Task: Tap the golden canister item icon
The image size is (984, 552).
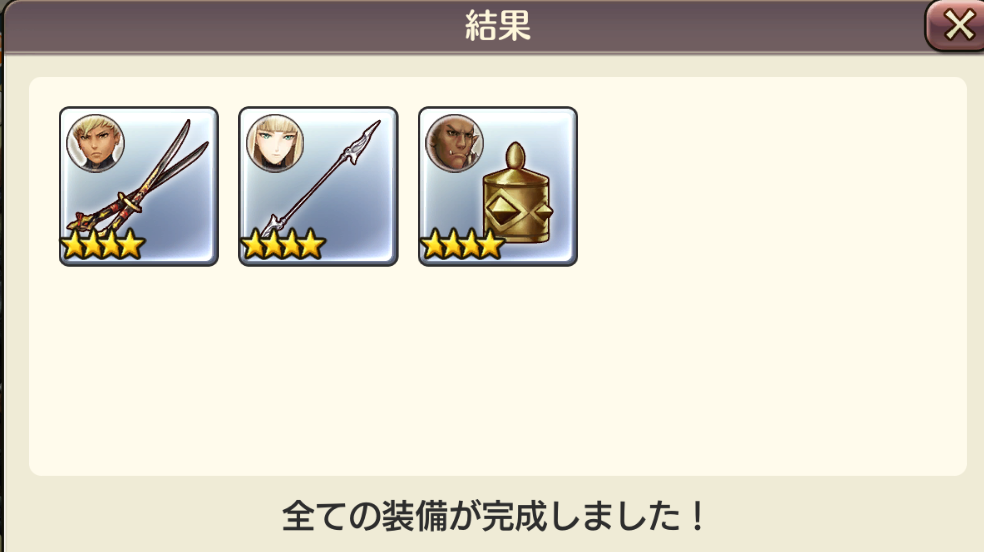Action: click(x=518, y=193)
